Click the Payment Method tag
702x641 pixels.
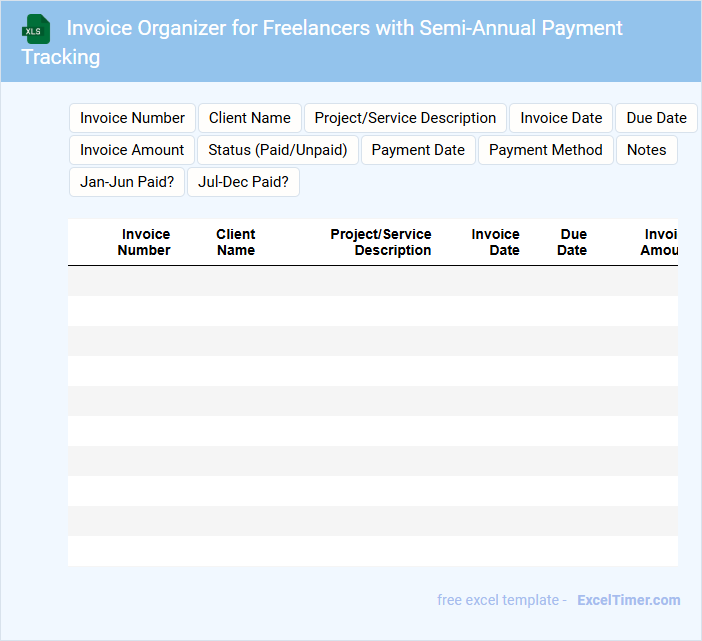[546, 150]
